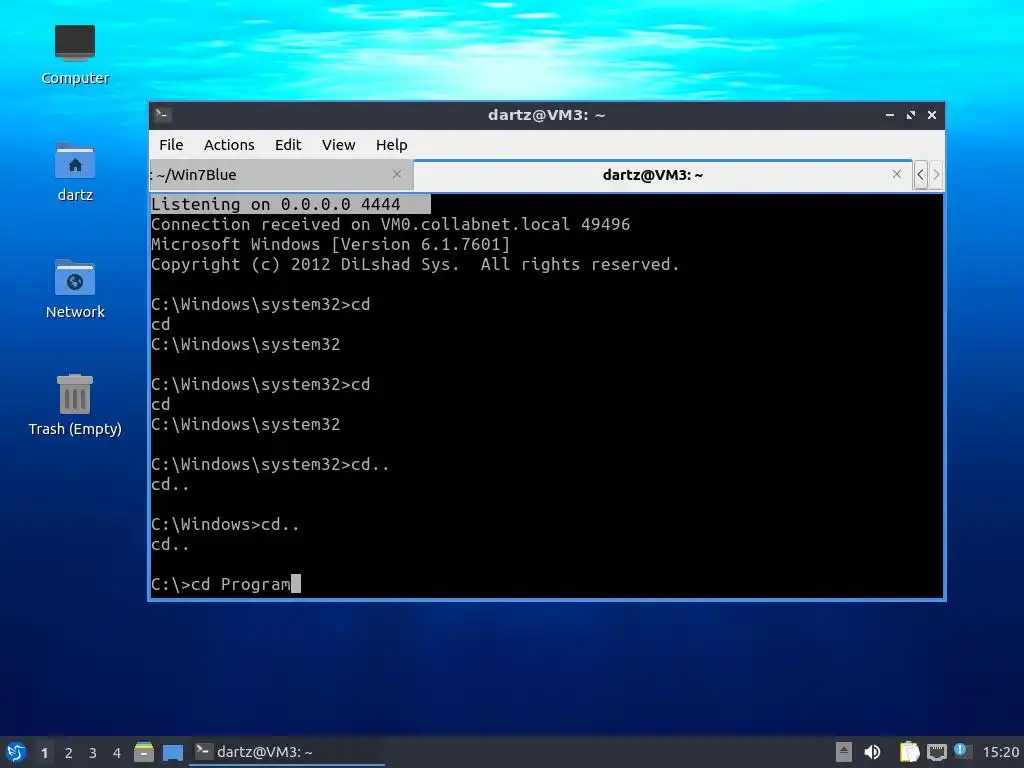The height and width of the screenshot is (768, 1024).
Task: Open the Actions menu
Action: pos(229,145)
